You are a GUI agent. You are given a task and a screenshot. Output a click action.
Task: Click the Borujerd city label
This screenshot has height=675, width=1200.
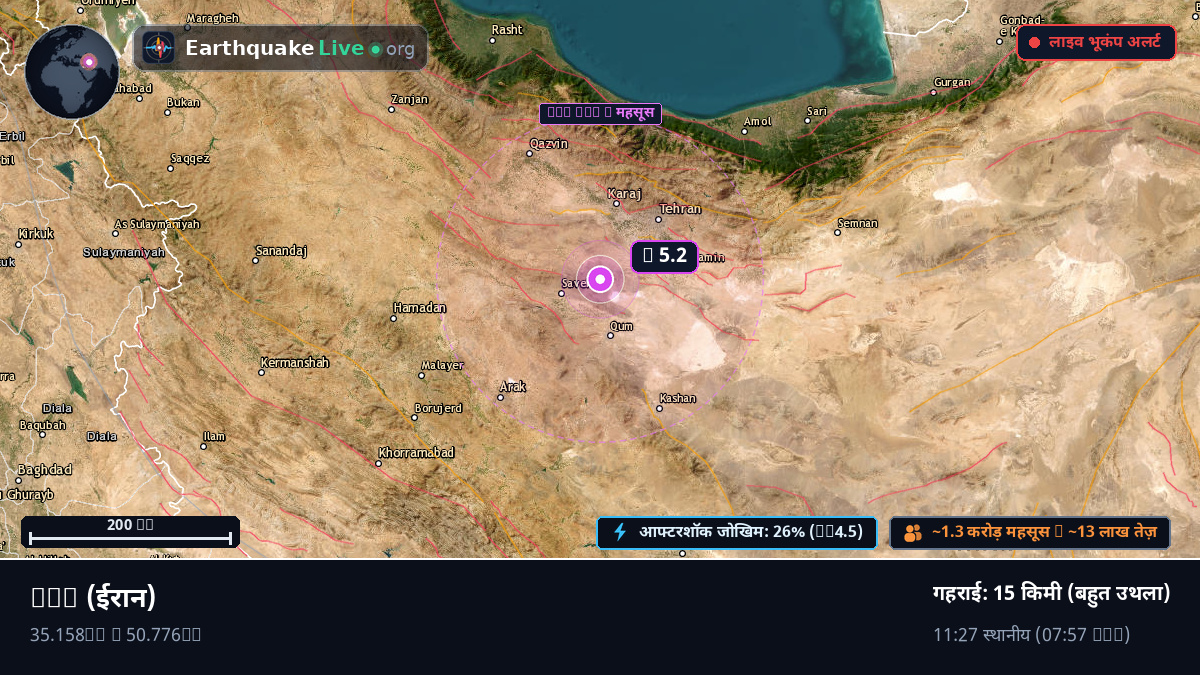438,407
